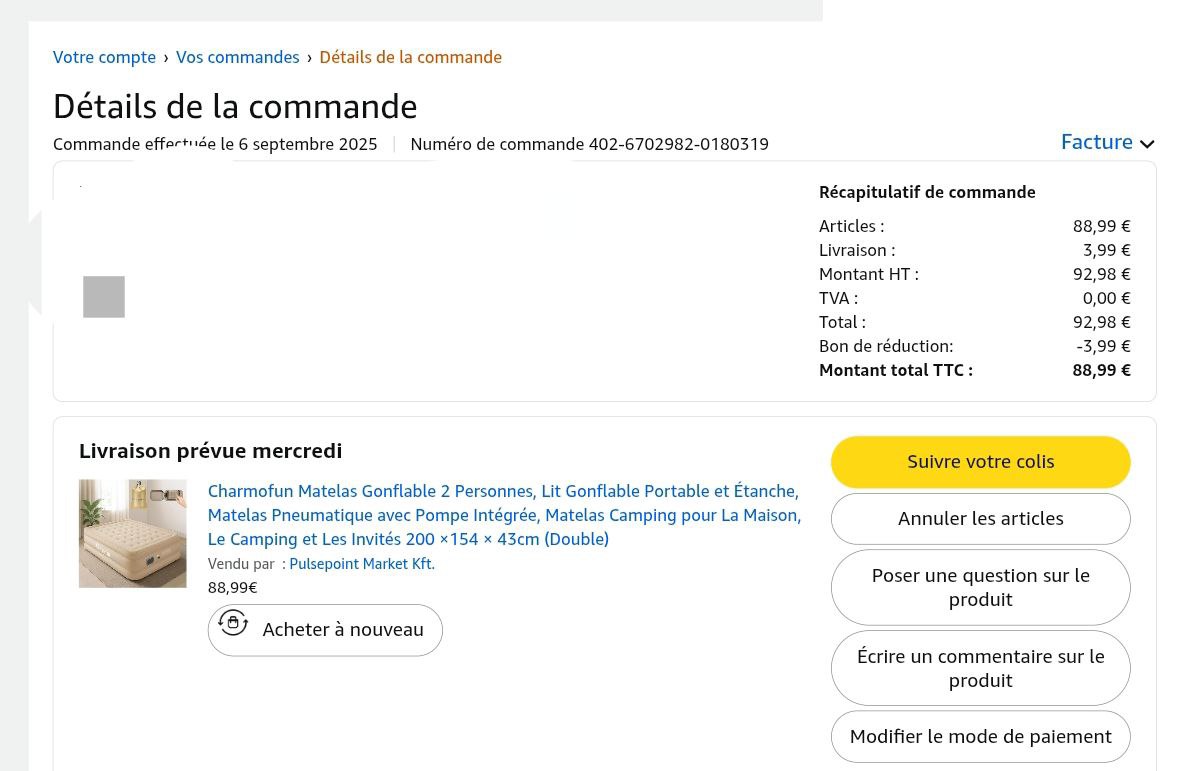Click Modifier le mode de paiement
This screenshot has height=771, width=1200.
click(x=980, y=736)
